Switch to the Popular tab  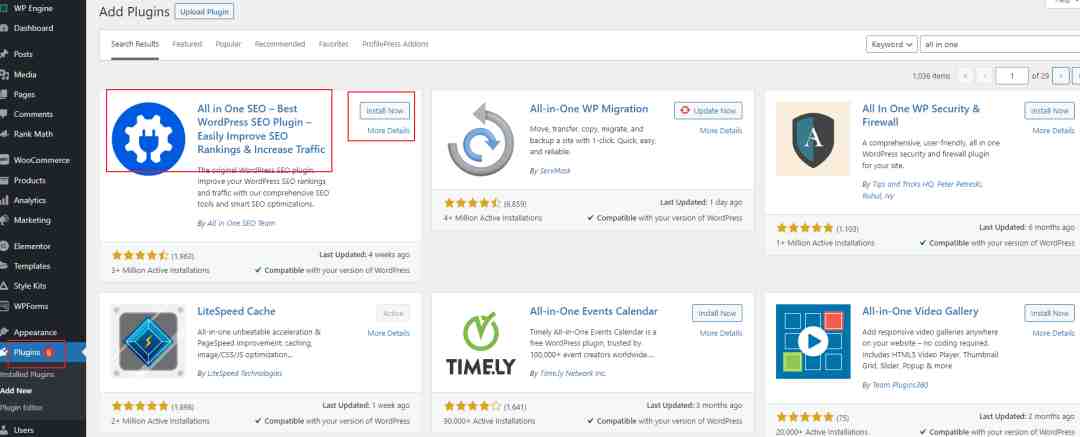229,44
